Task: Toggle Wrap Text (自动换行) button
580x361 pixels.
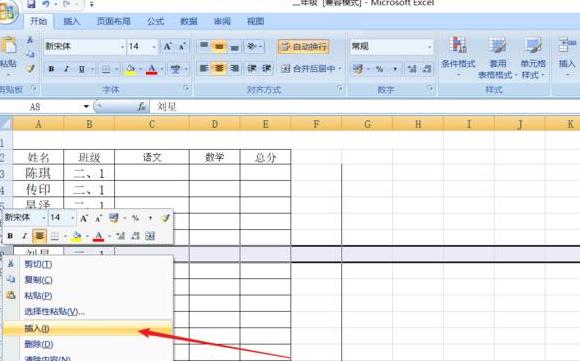Action: 303,47
